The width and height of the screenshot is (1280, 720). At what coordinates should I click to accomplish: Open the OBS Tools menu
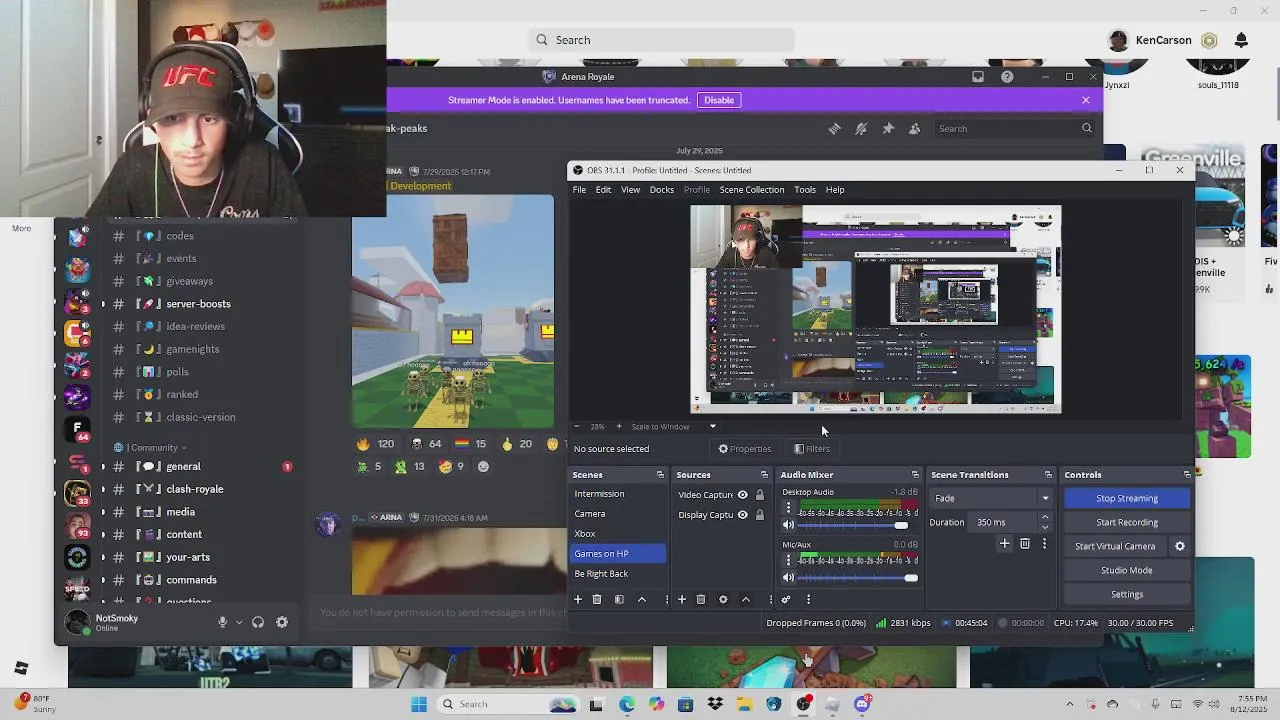point(805,190)
